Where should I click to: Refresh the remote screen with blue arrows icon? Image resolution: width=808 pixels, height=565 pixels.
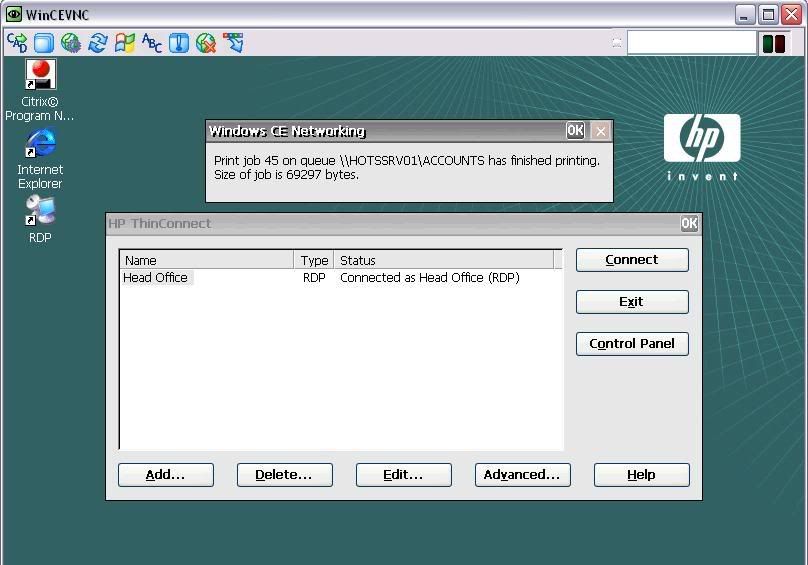point(98,43)
